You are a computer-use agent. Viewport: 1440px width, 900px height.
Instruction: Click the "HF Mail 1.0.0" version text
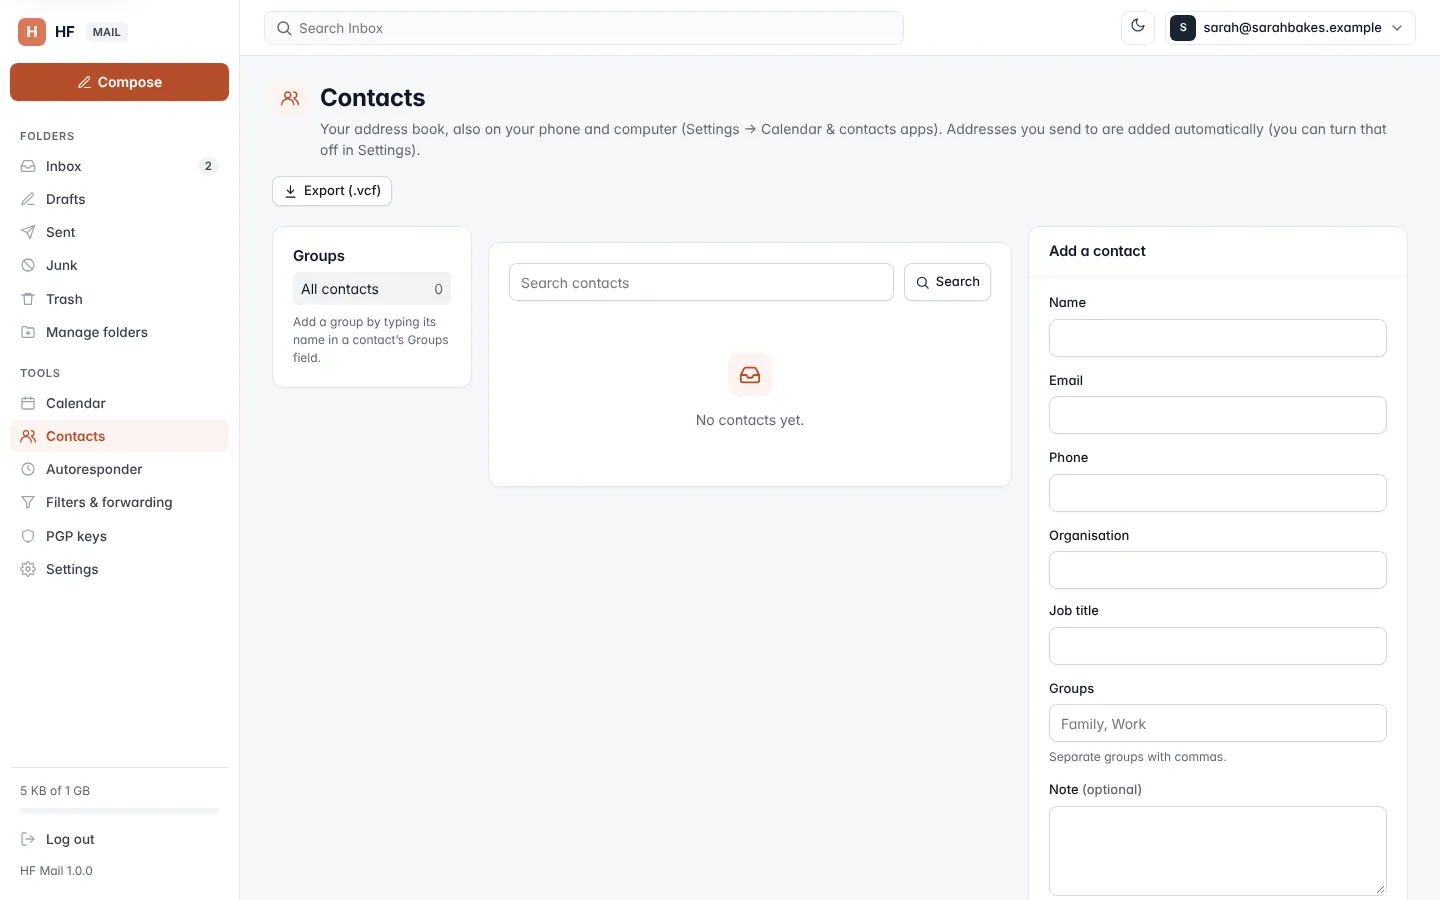tap(56, 871)
